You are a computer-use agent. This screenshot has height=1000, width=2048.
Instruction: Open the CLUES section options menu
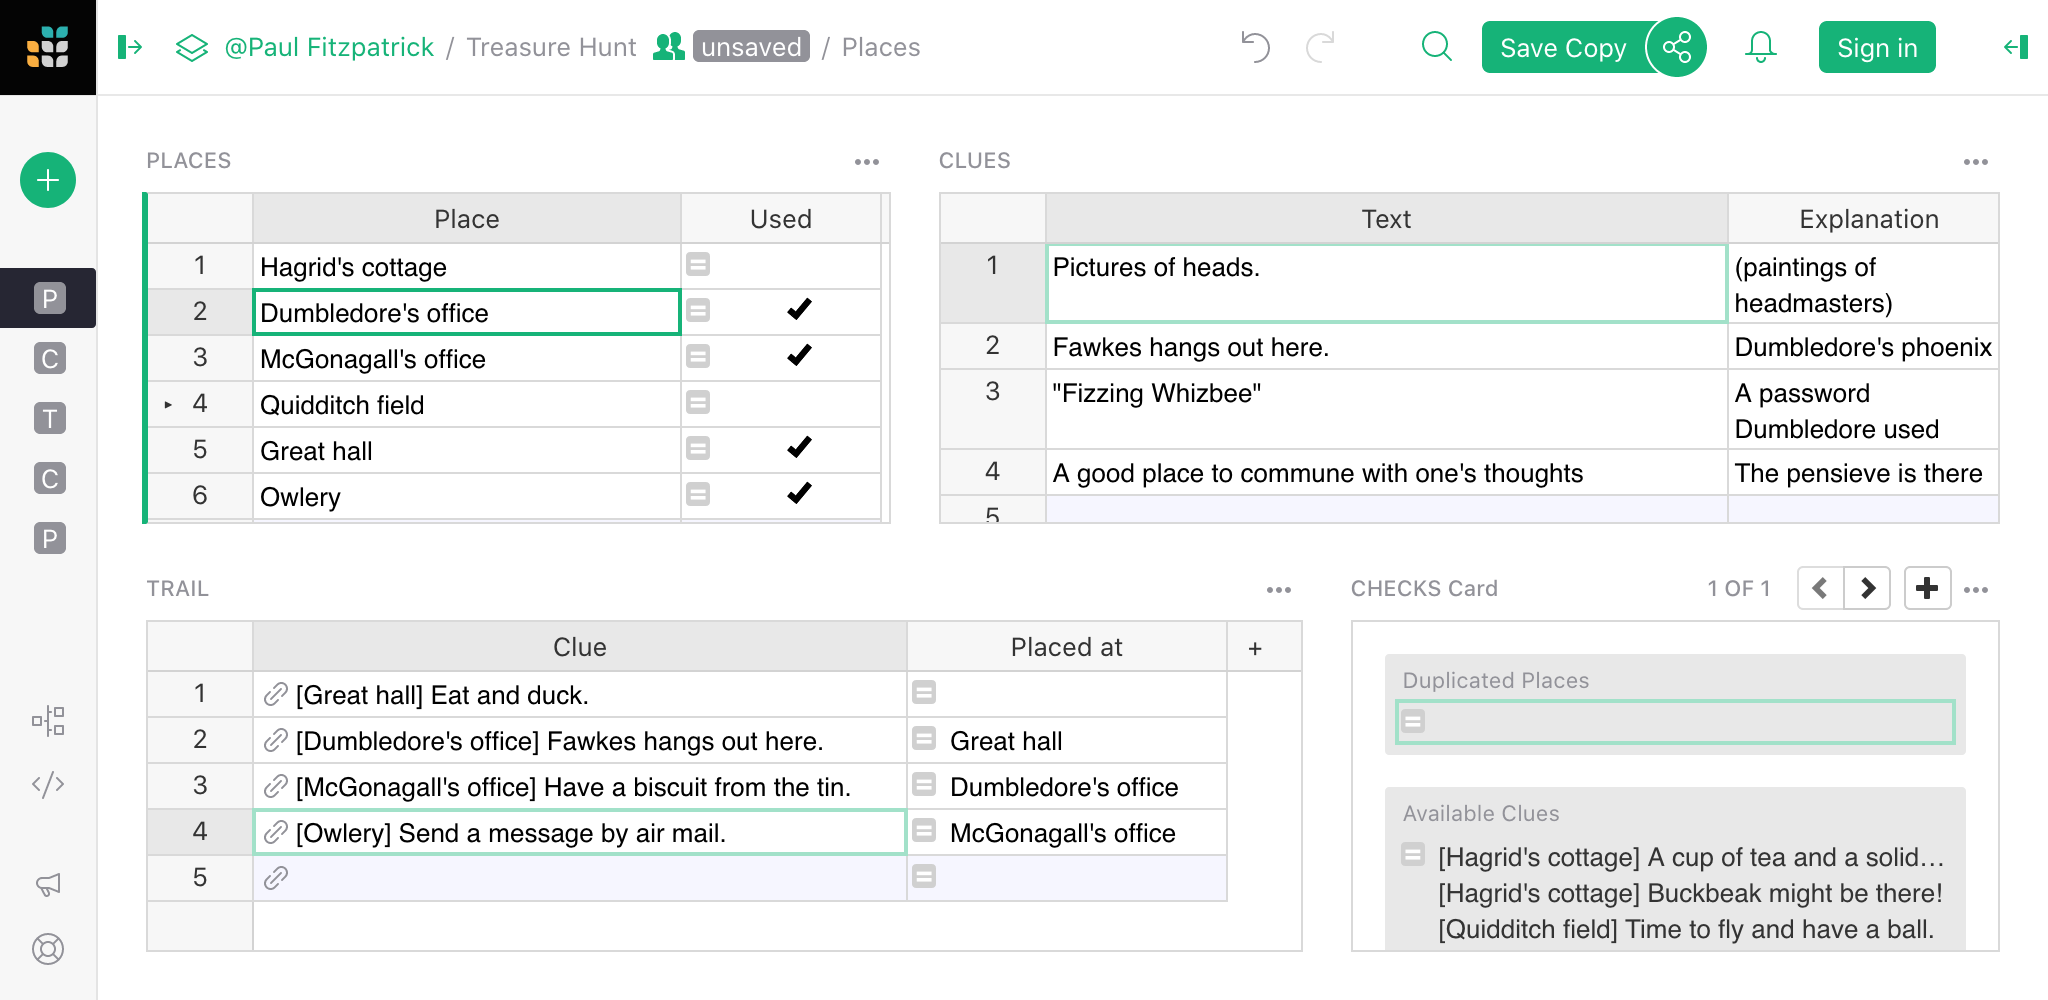coord(1975,162)
